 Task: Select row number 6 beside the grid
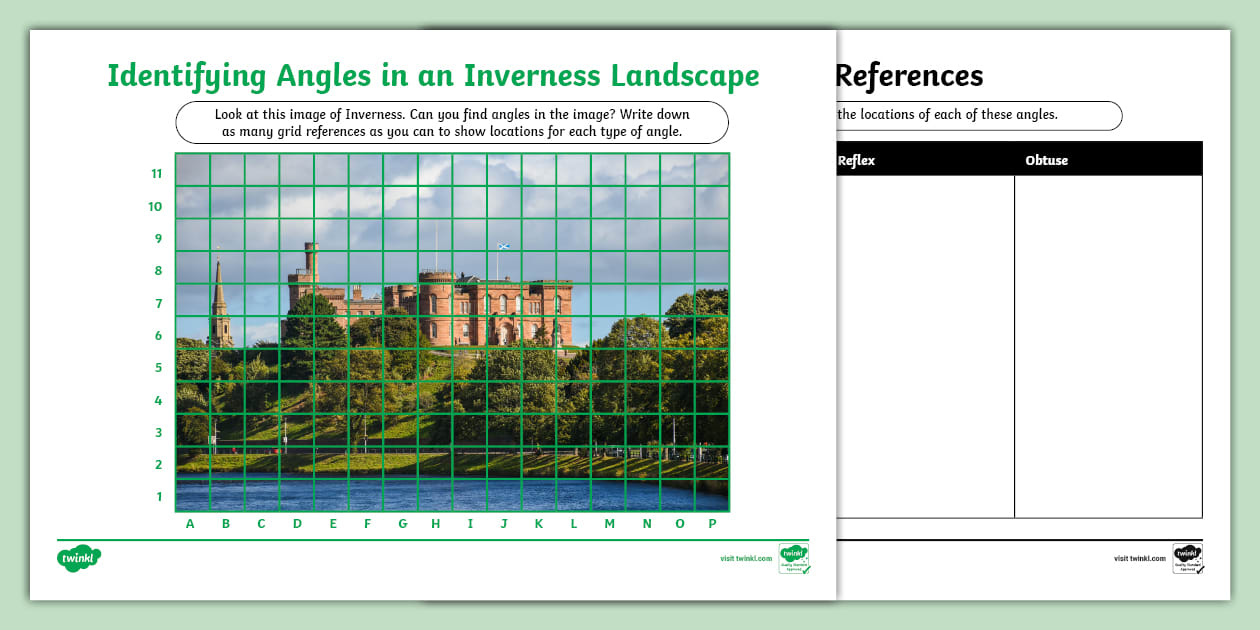click(157, 336)
